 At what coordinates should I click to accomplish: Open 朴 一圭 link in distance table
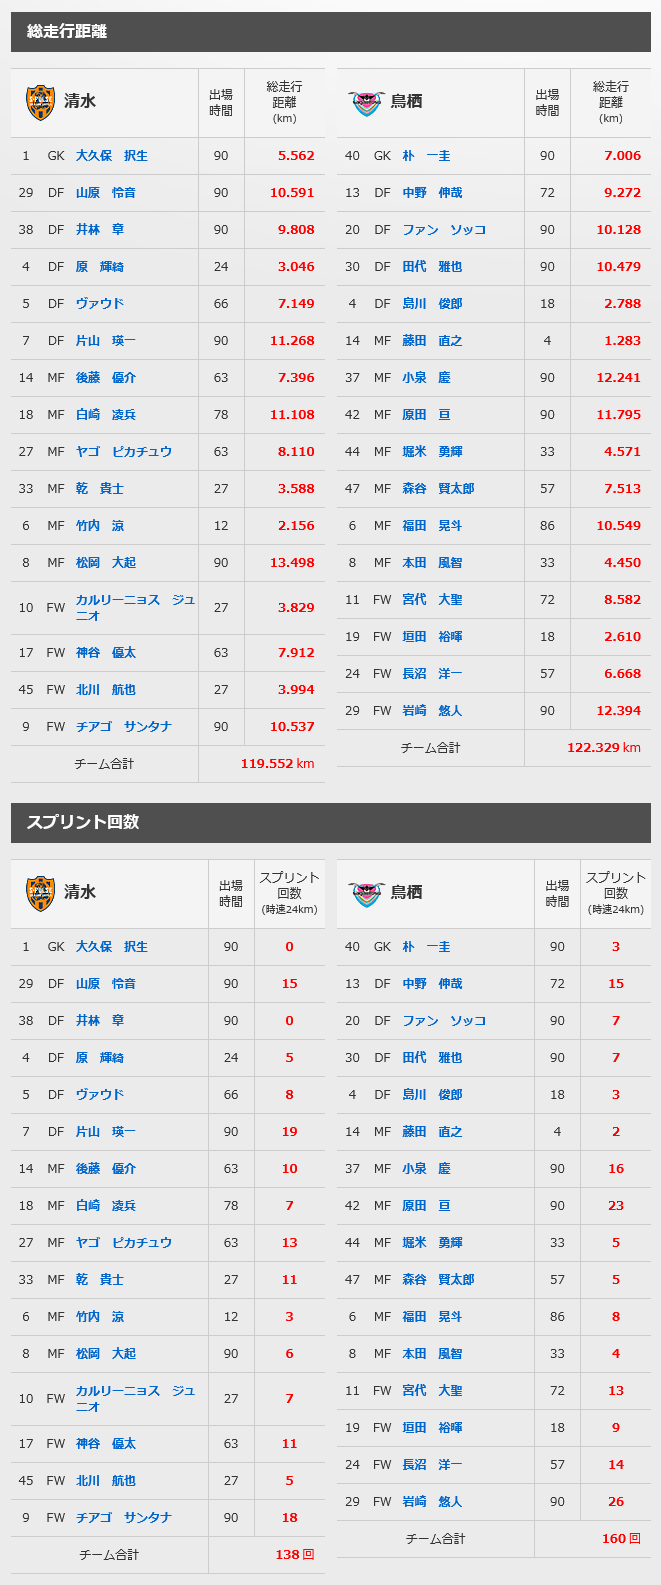point(426,156)
